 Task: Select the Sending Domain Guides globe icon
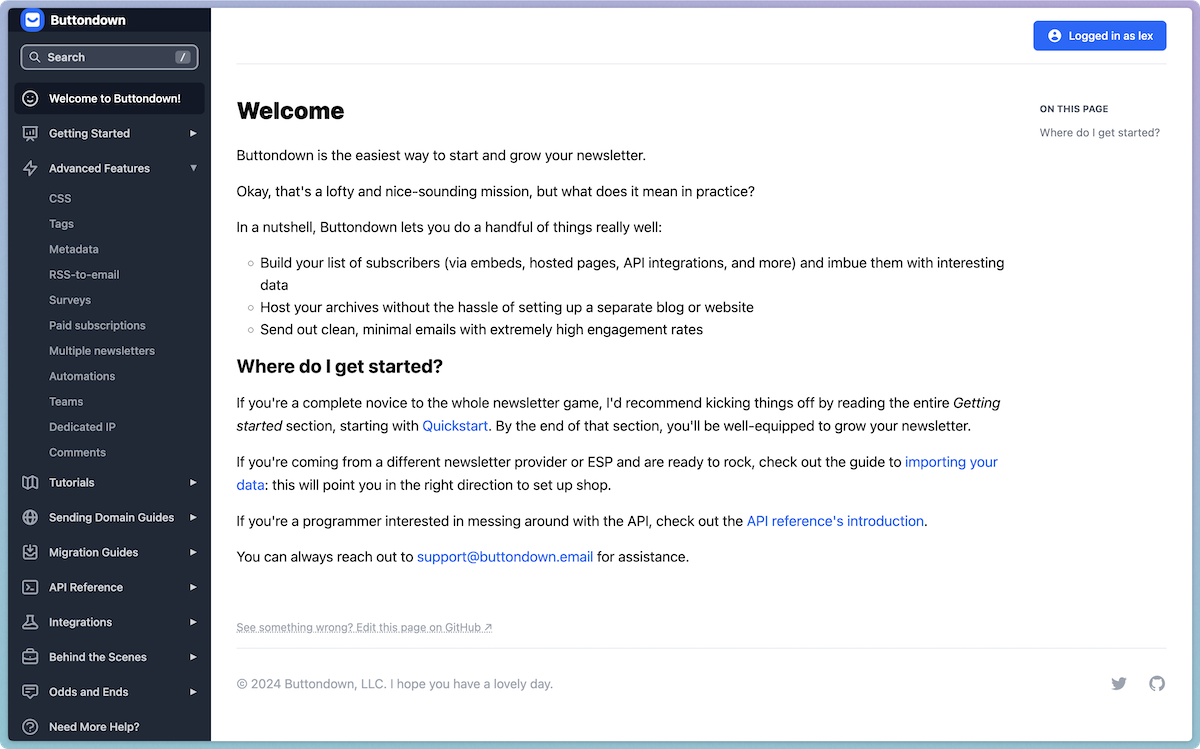tap(30, 517)
